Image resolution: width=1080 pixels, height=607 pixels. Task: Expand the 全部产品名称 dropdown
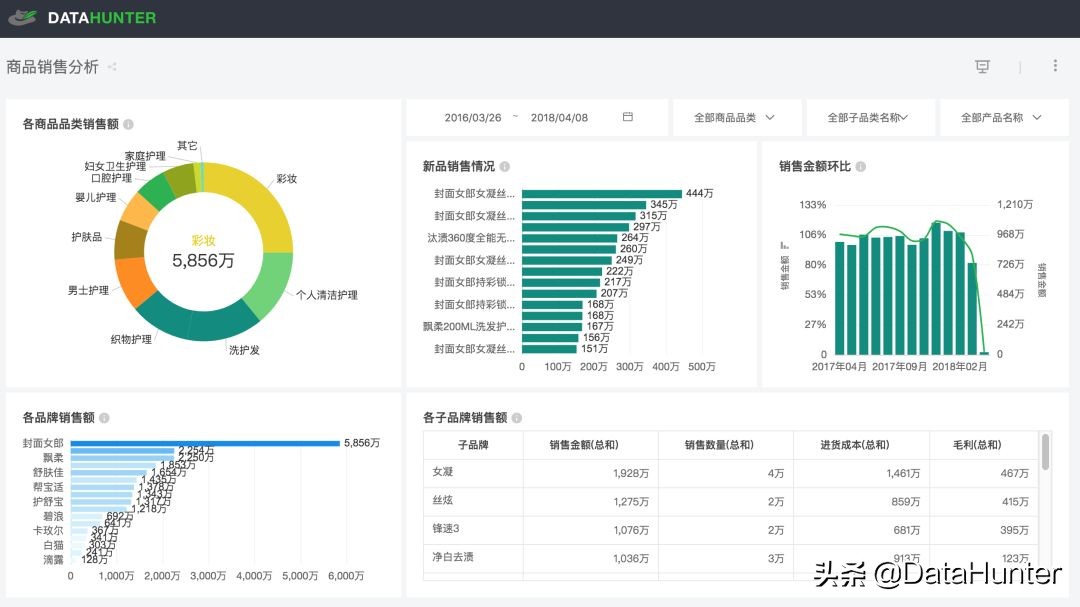[x=1002, y=117]
